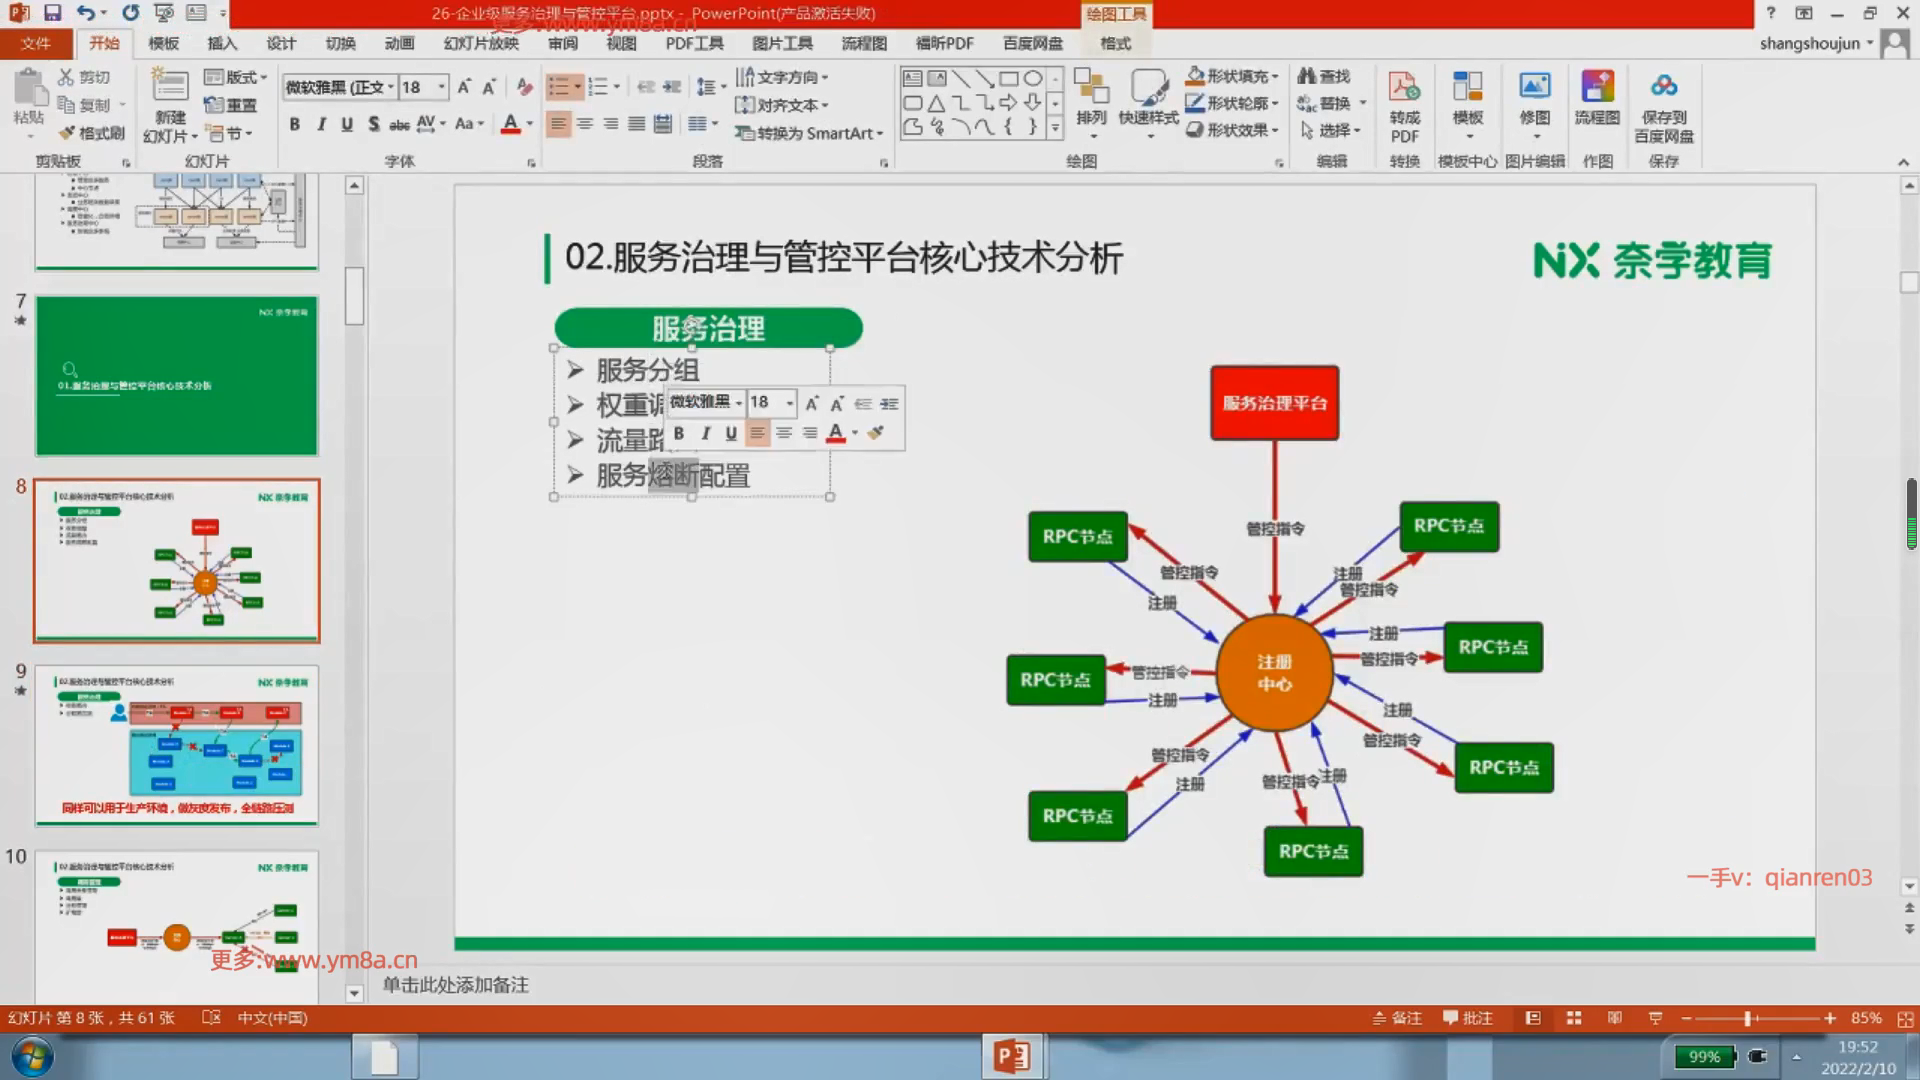The width and height of the screenshot is (1920, 1080).
Task: Click the 批注 (Comments) status bar button
Action: tap(1468, 1018)
